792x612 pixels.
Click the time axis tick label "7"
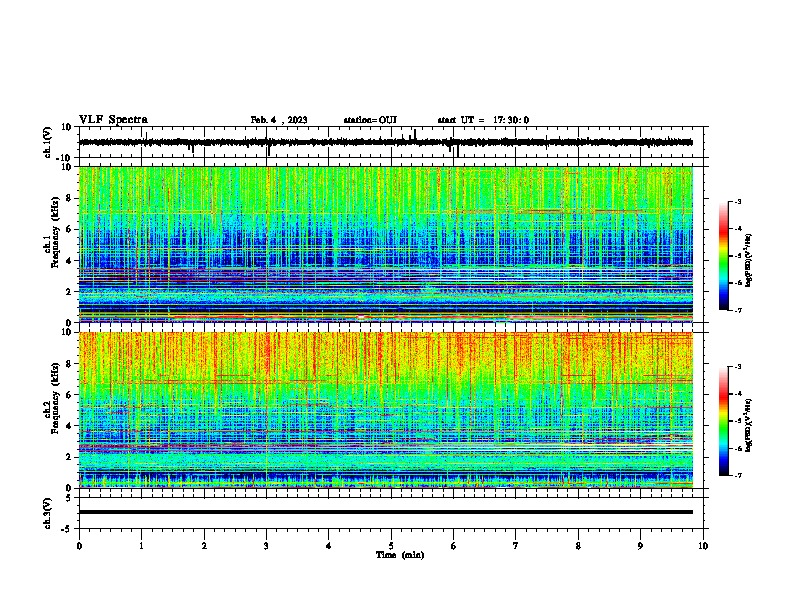click(x=516, y=546)
